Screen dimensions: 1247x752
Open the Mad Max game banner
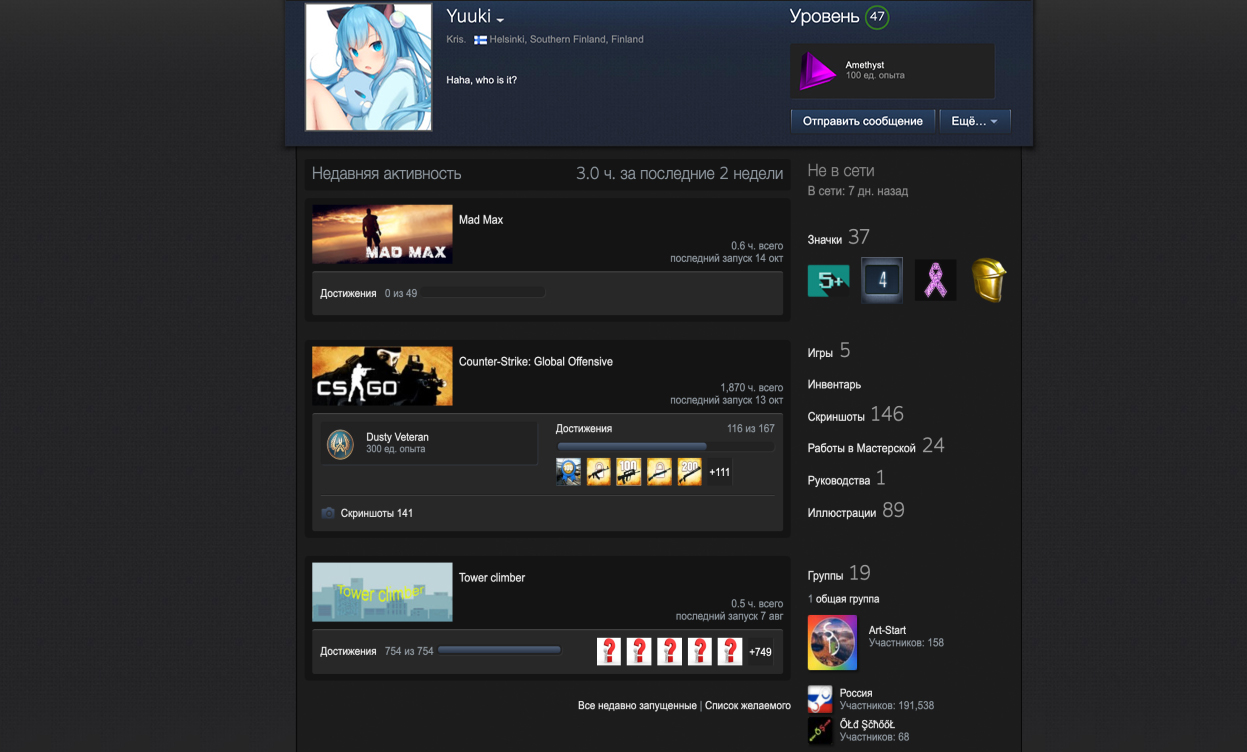(x=382, y=234)
